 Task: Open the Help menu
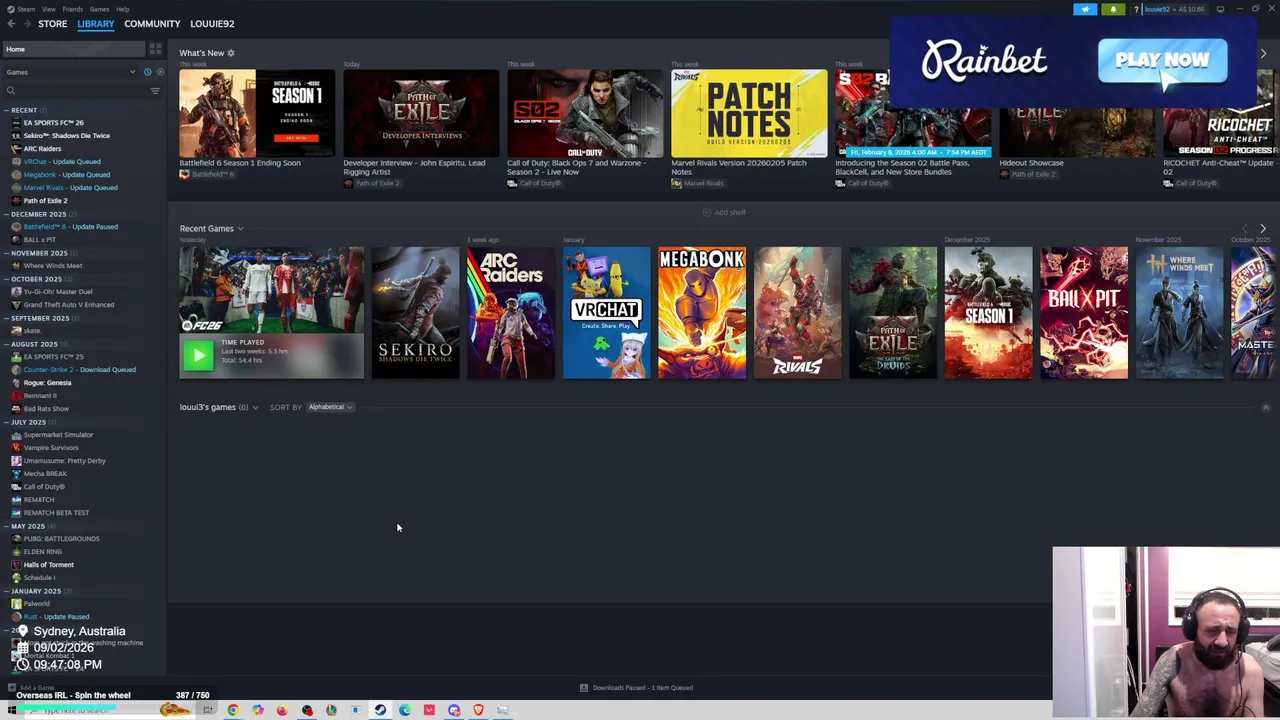pyautogui.click(x=122, y=9)
